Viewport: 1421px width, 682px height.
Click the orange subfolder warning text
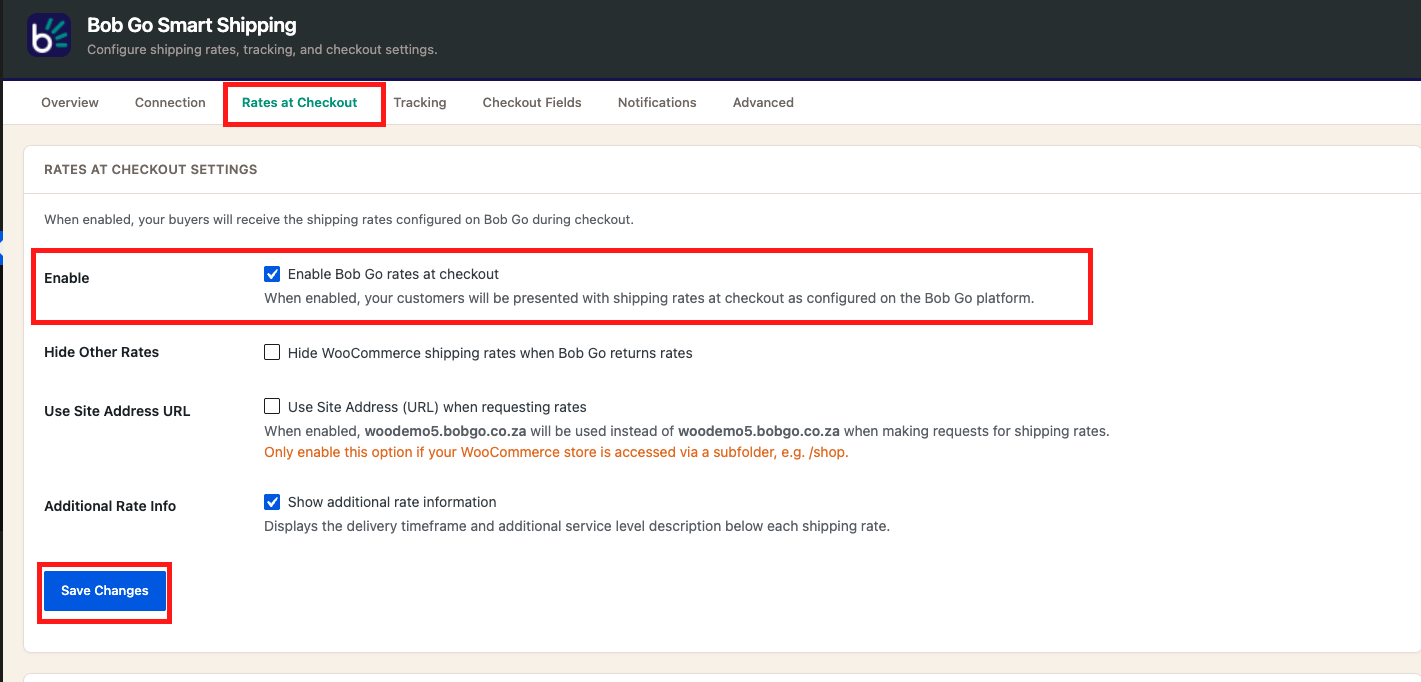[x=556, y=452]
